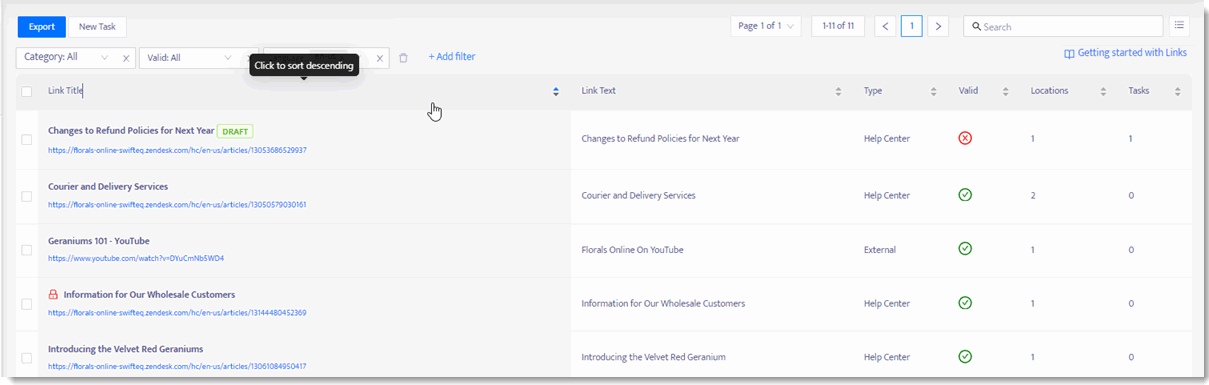Open the Category: All dropdown

[68, 58]
